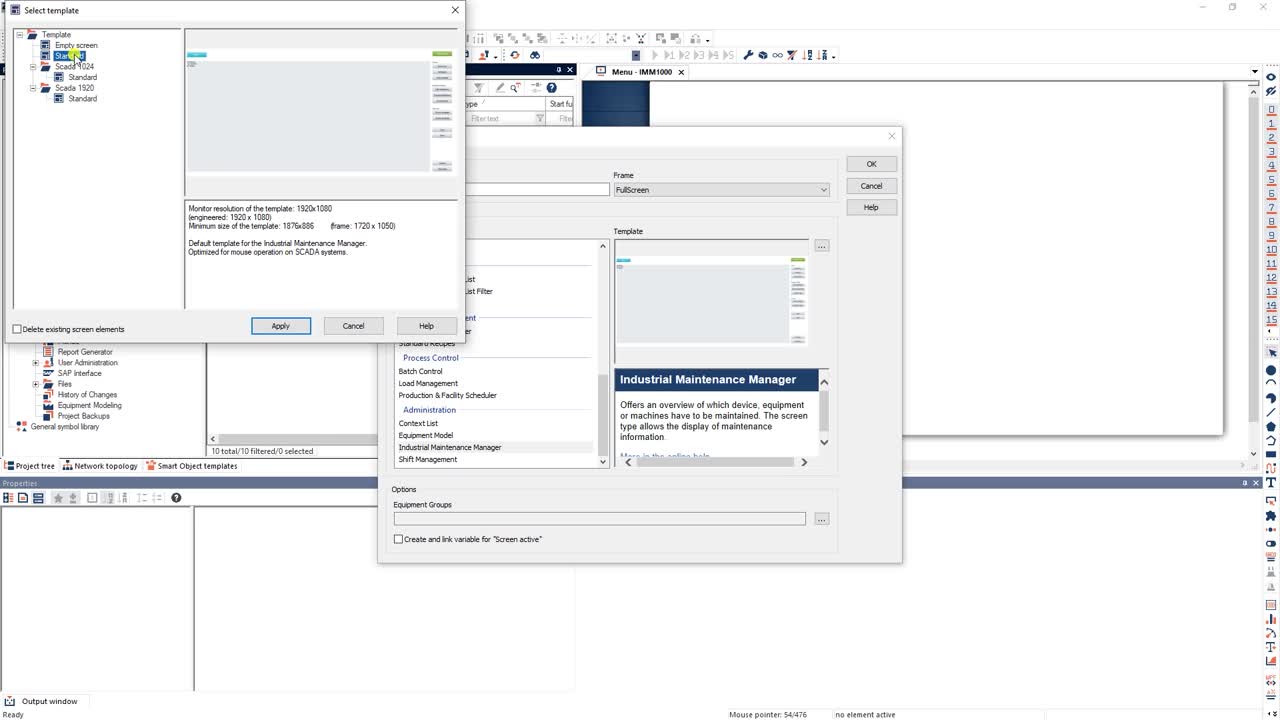The width and height of the screenshot is (1280, 720).
Task: Enable Delete existing screen elements checkbox
Action: 17,329
